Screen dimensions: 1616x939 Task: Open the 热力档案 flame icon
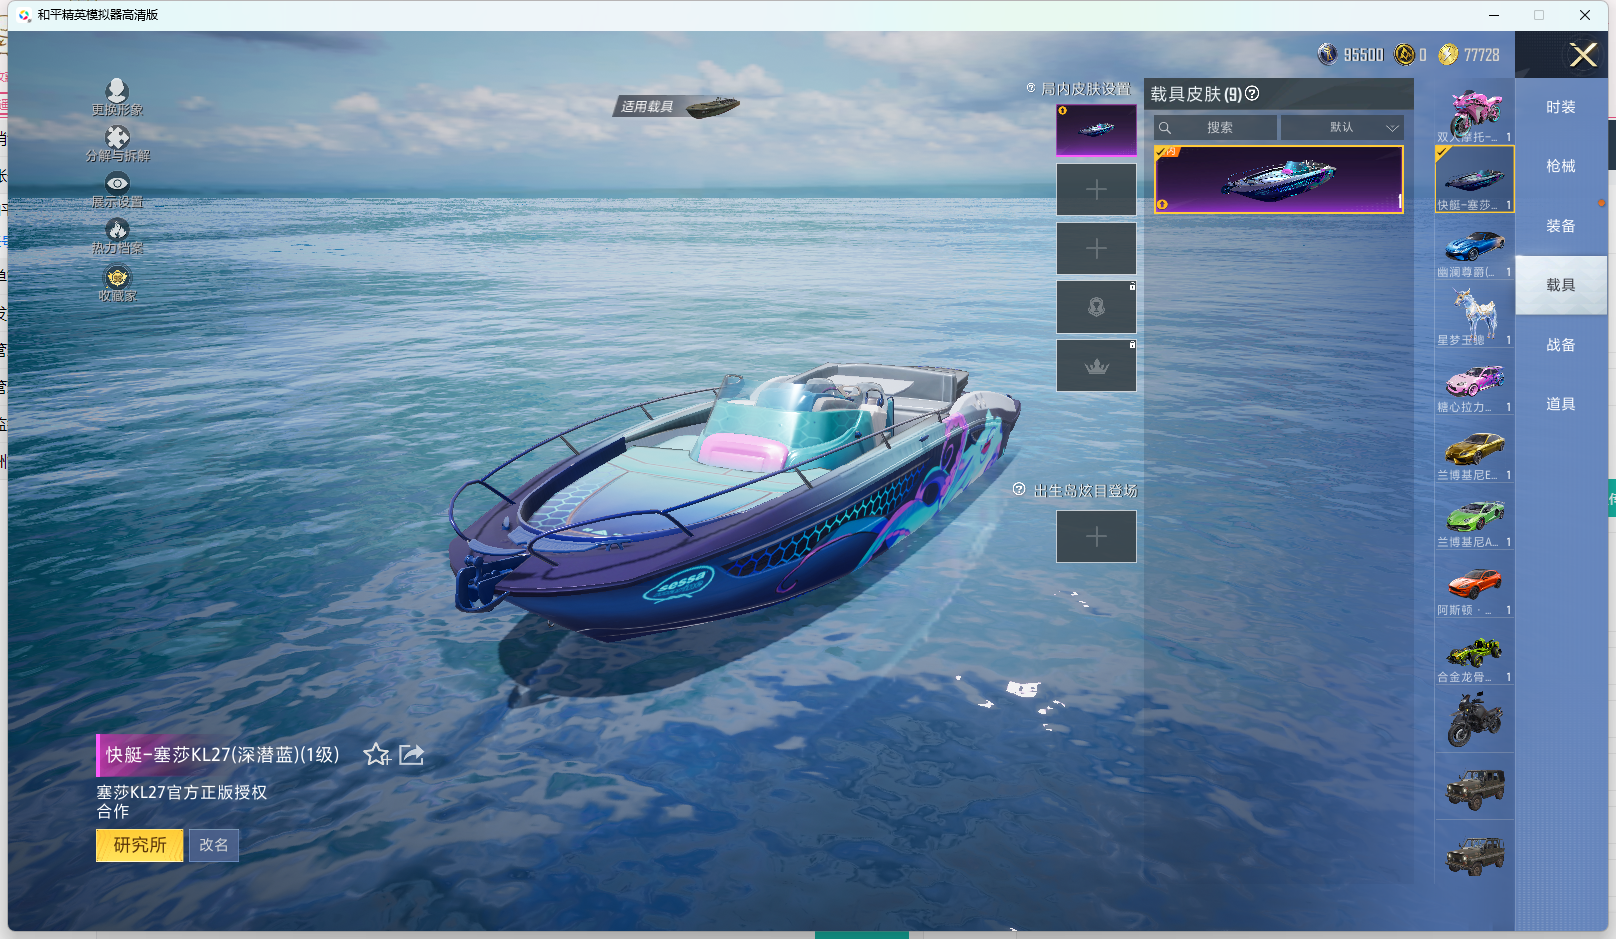[x=117, y=230]
